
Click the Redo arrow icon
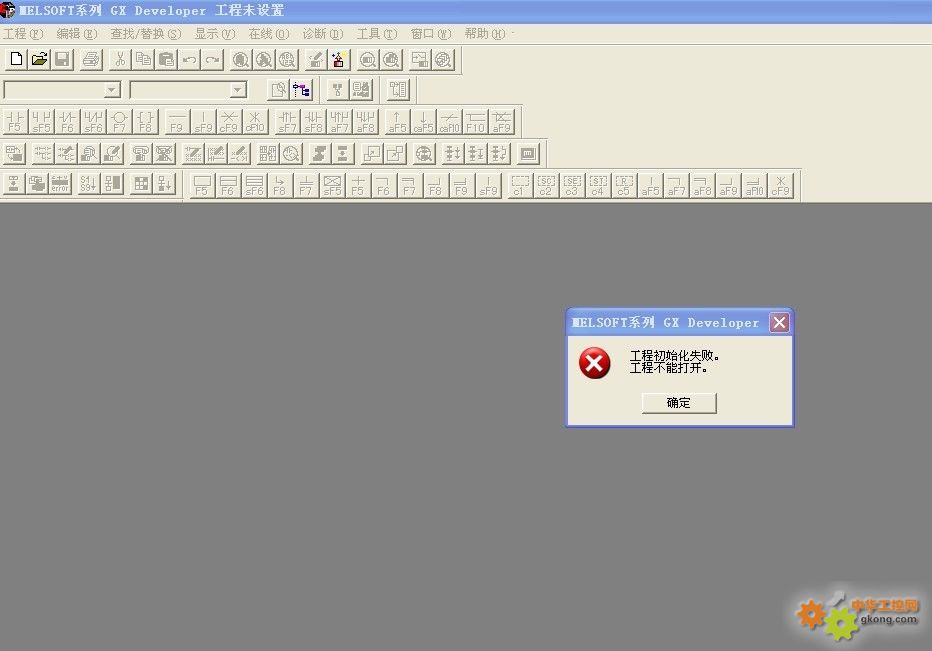point(213,59)
